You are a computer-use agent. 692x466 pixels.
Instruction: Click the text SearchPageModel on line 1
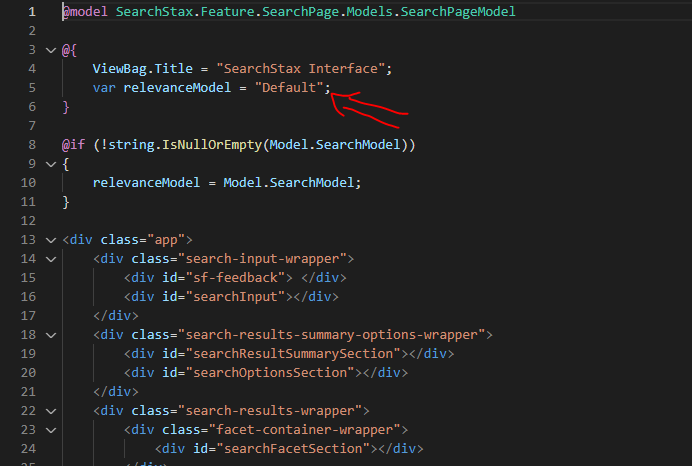[x=458, y=11]
